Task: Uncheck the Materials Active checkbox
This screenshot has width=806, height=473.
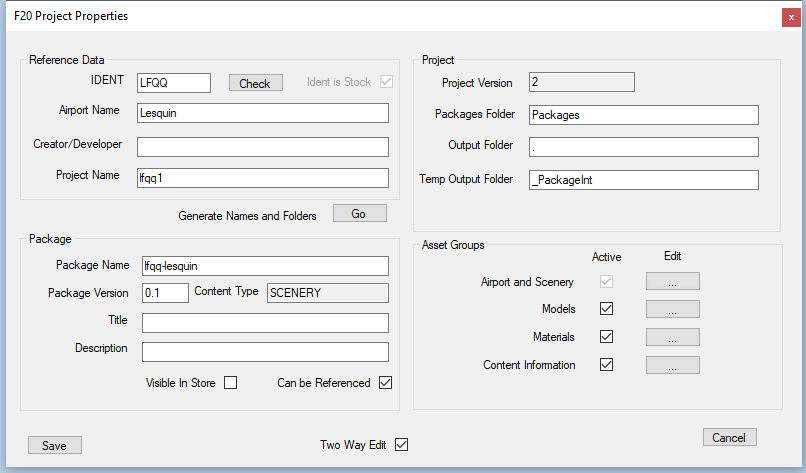Action: 606,337
